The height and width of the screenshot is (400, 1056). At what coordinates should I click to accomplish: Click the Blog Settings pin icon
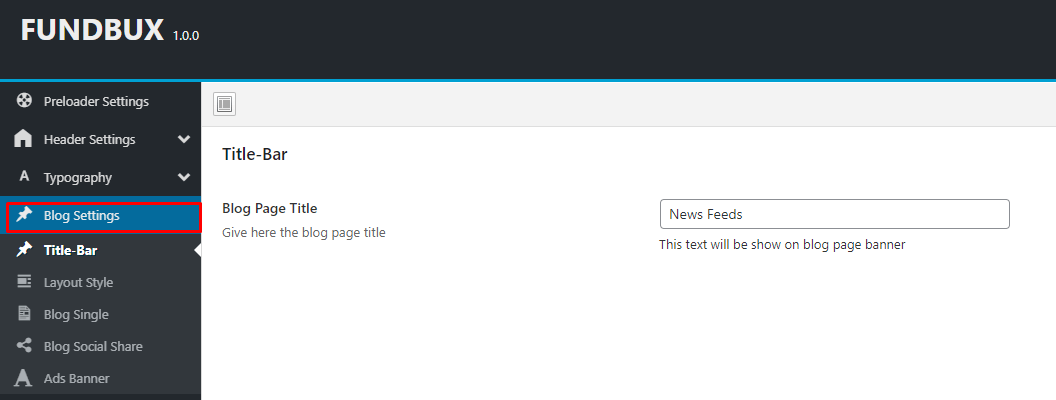click(x=24, y=215)
